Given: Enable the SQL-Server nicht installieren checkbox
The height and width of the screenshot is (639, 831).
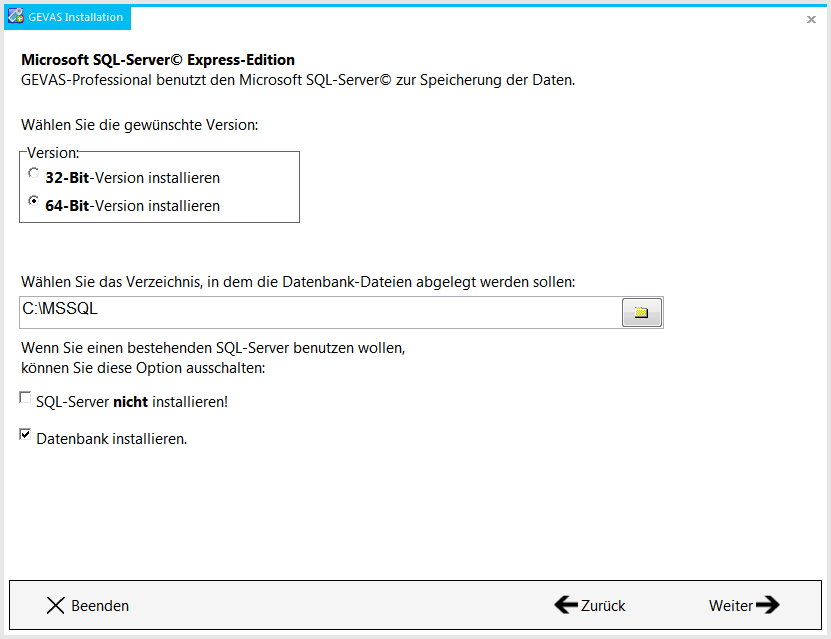Looking at the screenshot, I should 25,397.
